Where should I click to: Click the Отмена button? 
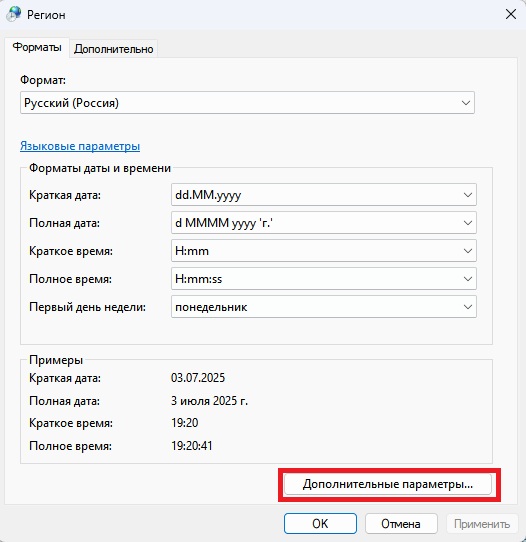401,524
